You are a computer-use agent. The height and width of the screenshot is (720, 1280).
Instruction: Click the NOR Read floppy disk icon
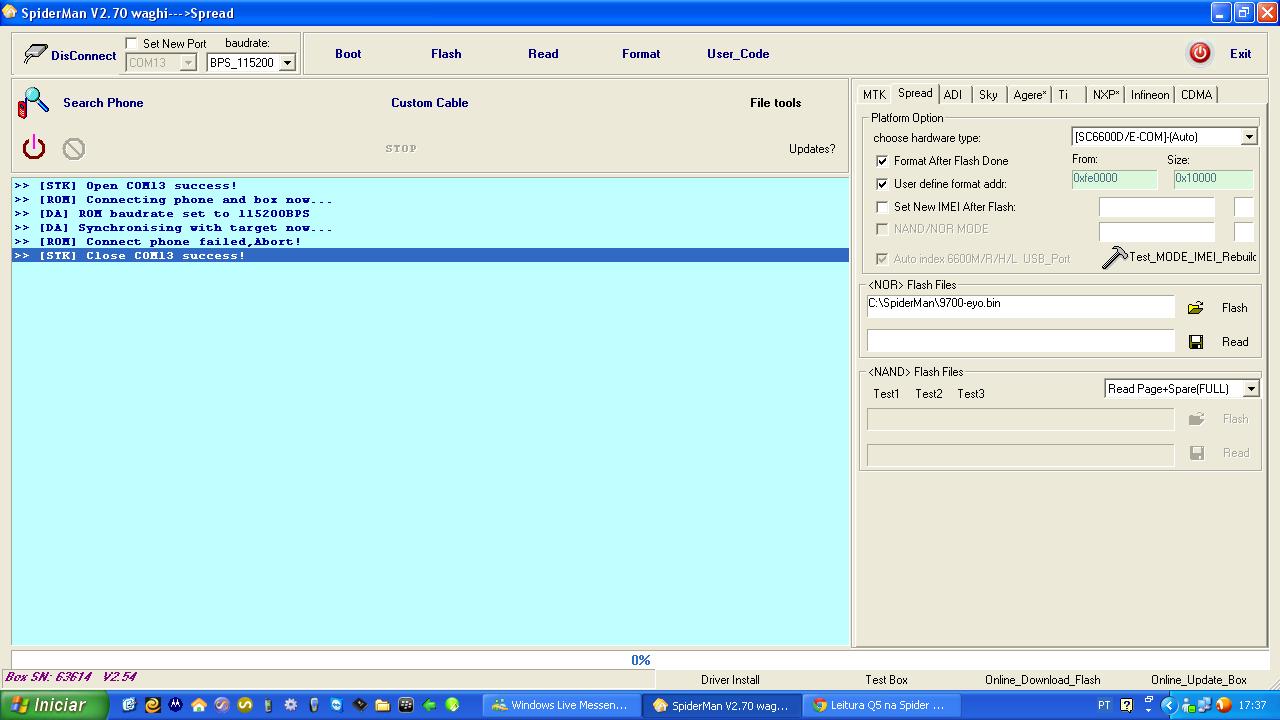tap(1196, 342)
